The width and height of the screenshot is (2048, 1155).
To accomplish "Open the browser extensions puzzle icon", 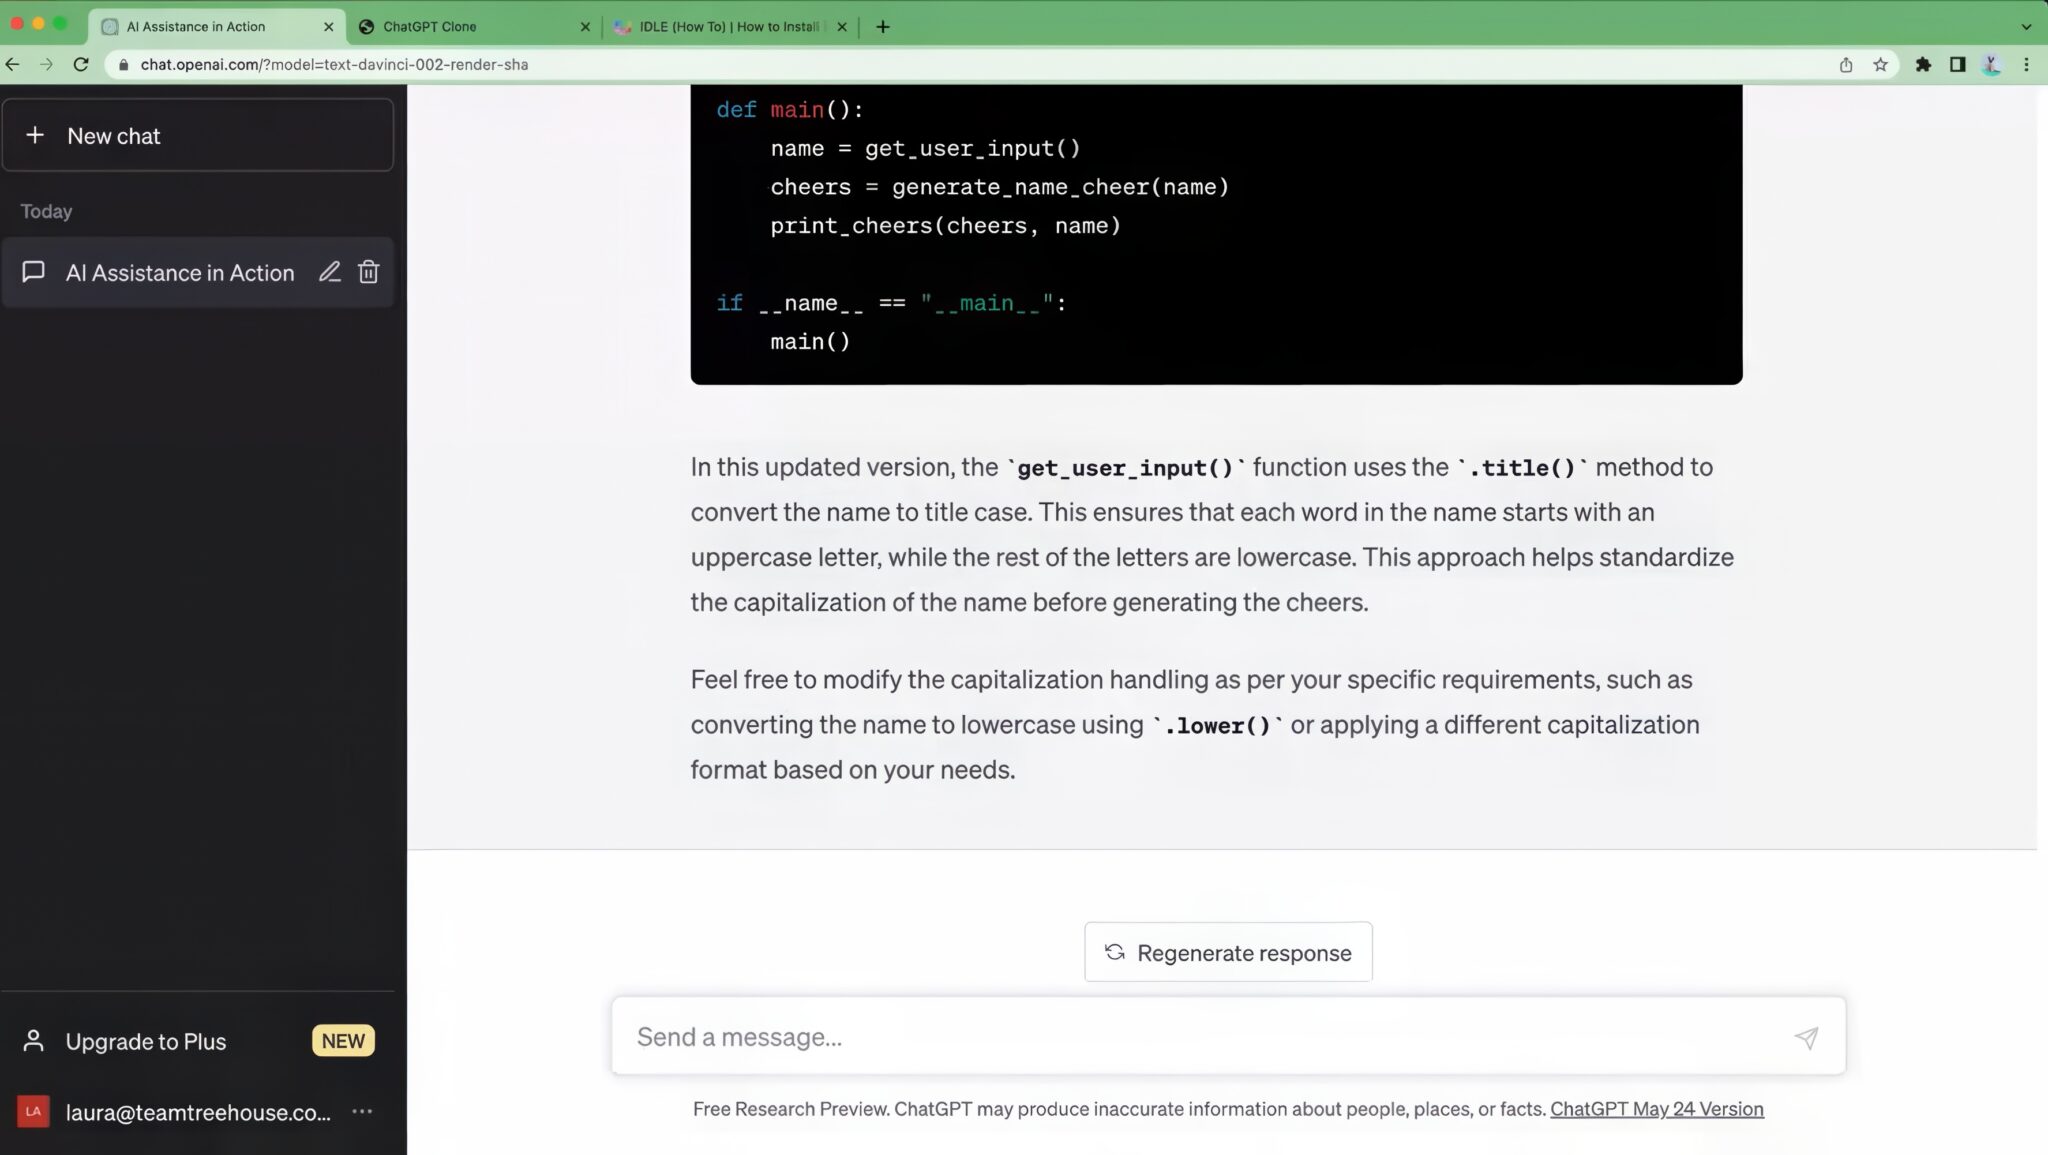I will [x=1922, y=64].
